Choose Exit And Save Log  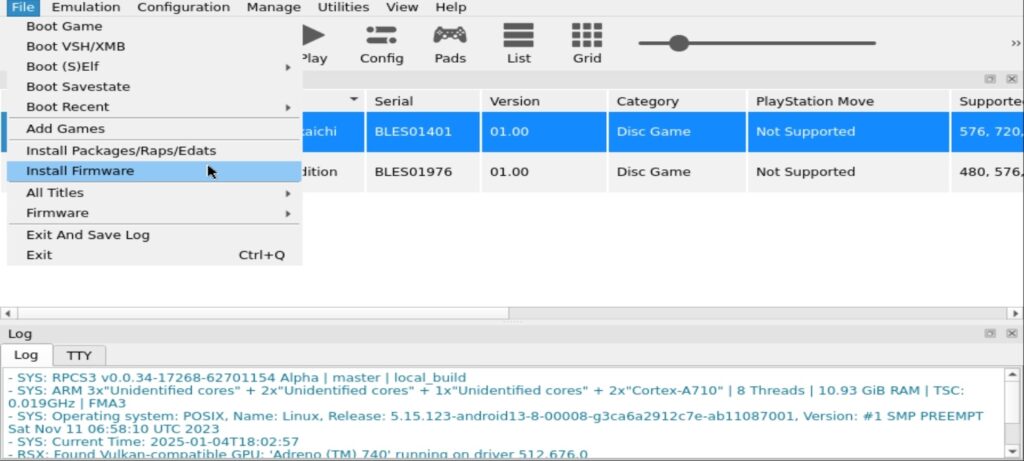tap(154, 235)
